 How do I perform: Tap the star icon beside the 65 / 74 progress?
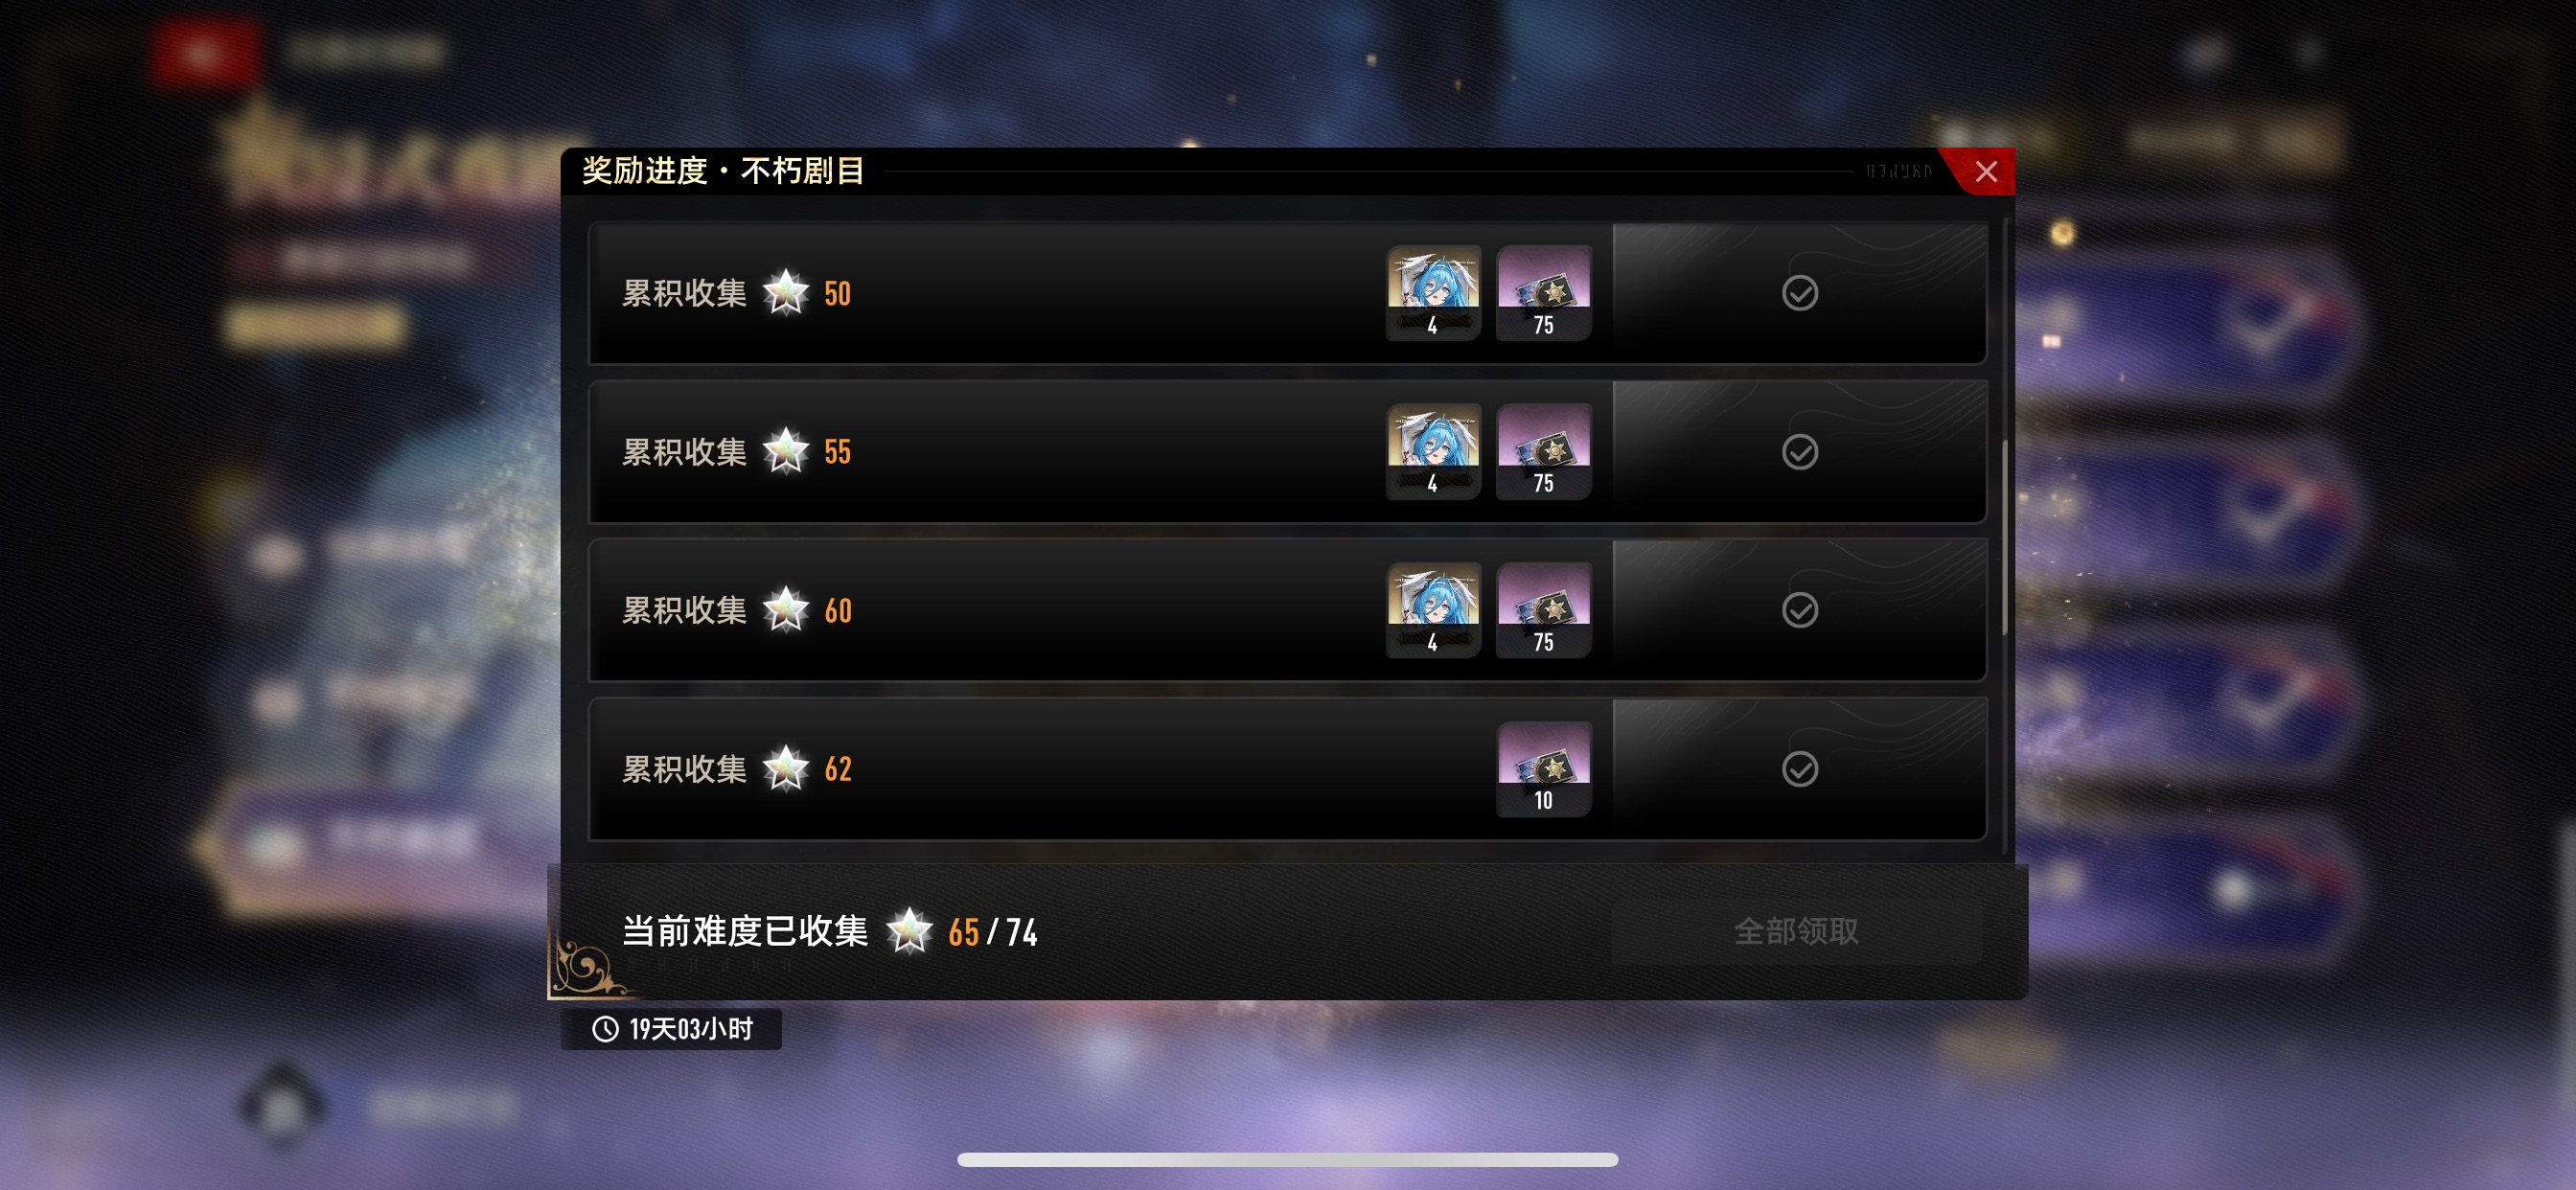[x=909, y=931]
